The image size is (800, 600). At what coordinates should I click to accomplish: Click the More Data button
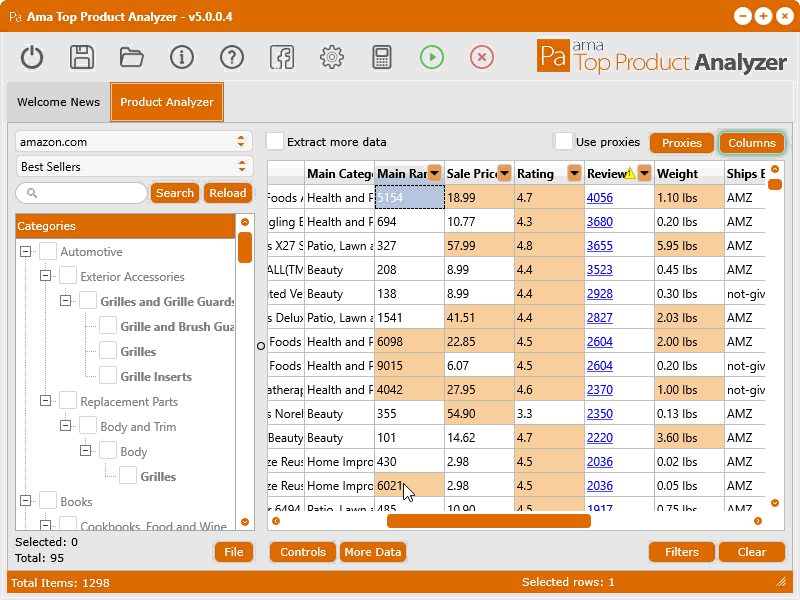372,552
